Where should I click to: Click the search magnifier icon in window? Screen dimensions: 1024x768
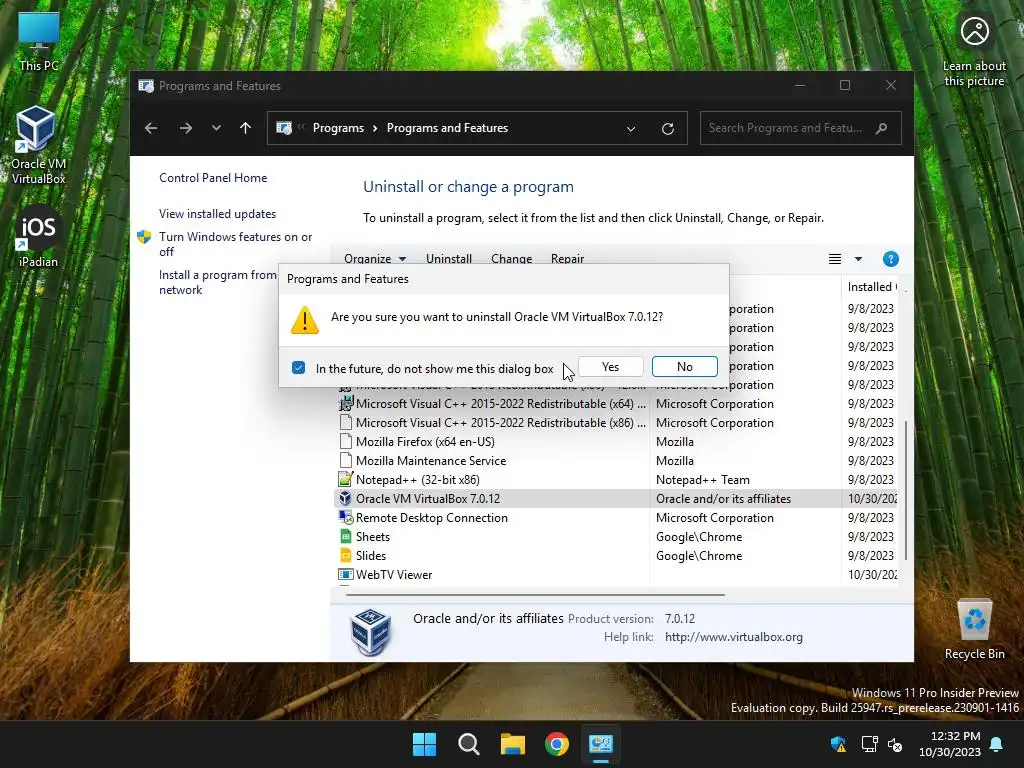pos(882,128)
